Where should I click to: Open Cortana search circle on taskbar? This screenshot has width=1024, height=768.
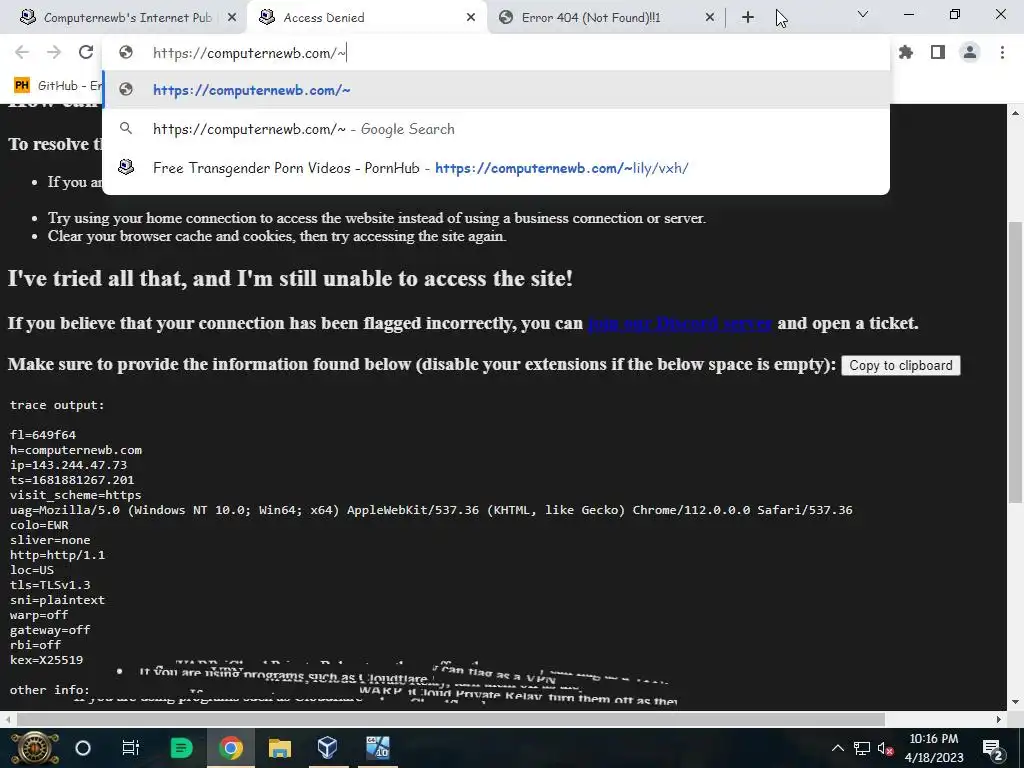click(x=83, y=748)
